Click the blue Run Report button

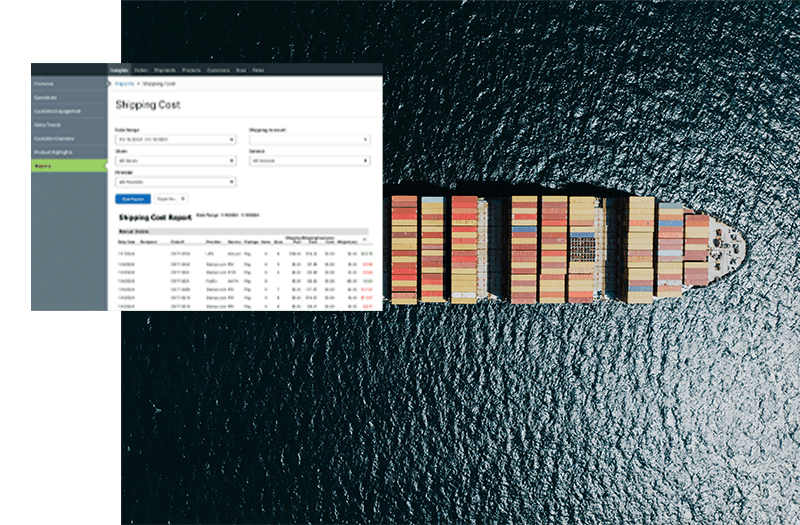click(133, 199)
